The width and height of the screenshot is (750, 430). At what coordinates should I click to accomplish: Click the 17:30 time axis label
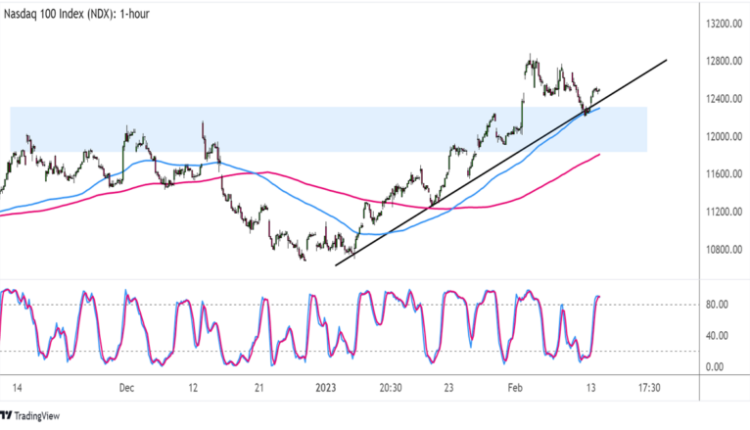click(x=650, y=387)
